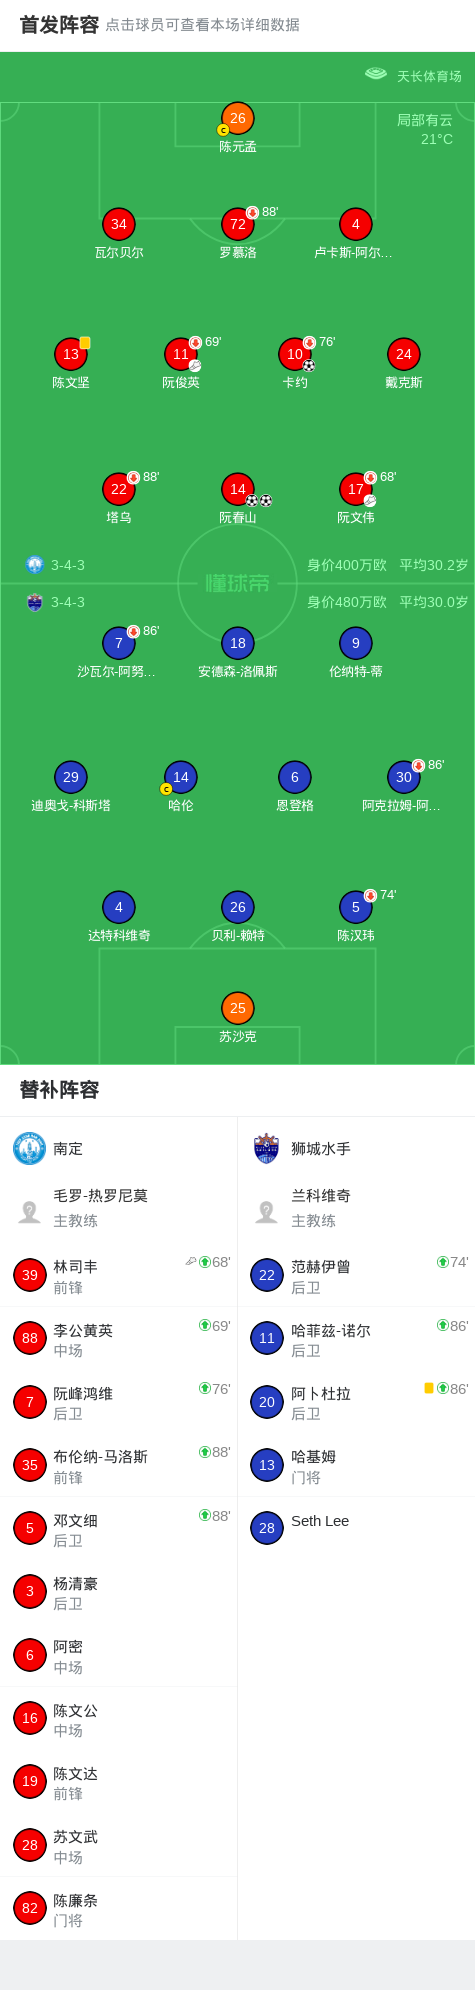This screenshot has width=475, height=1990.
Task: Tap 阿卜杜拉 number 20 substitute entry
Action: tap(356, 1402)
